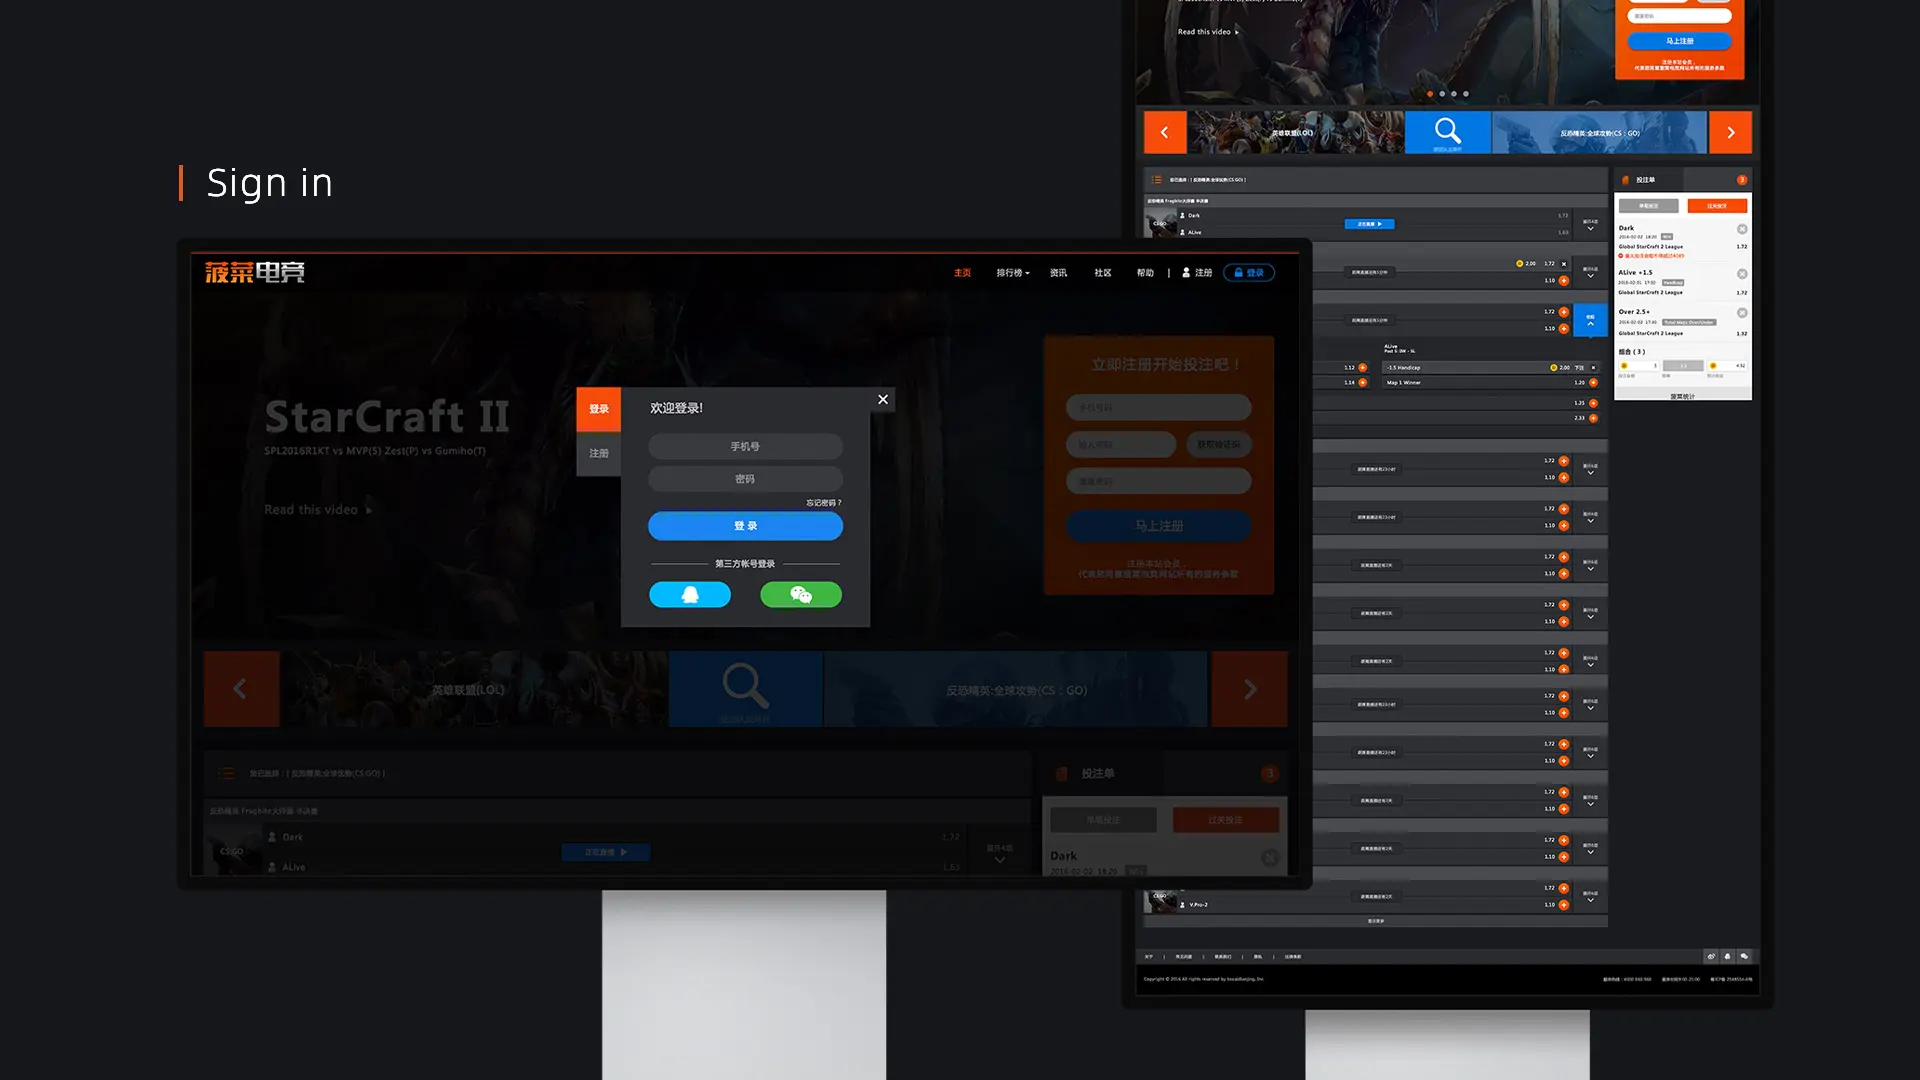
Task: Open 帮助 in top navigation
Action: click(1145, 273)
